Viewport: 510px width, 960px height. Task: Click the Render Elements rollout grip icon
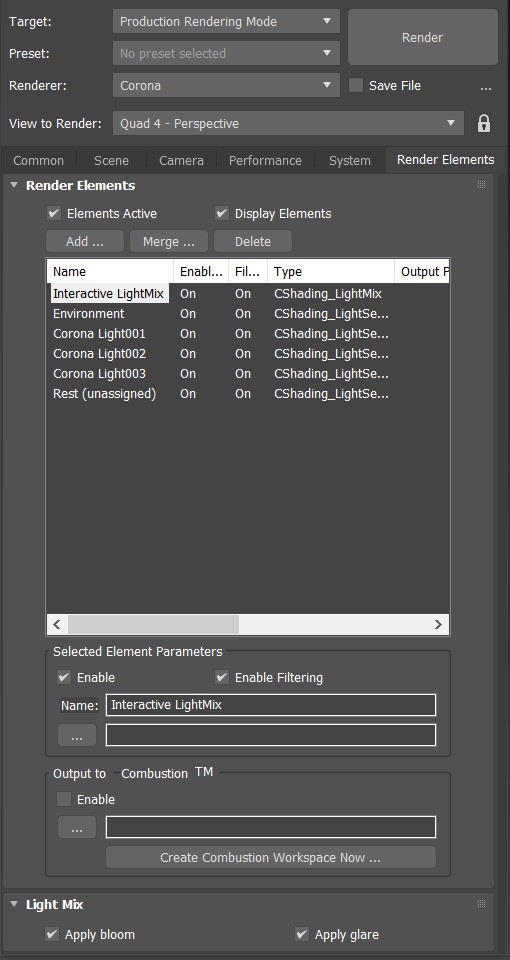[481, 185]
